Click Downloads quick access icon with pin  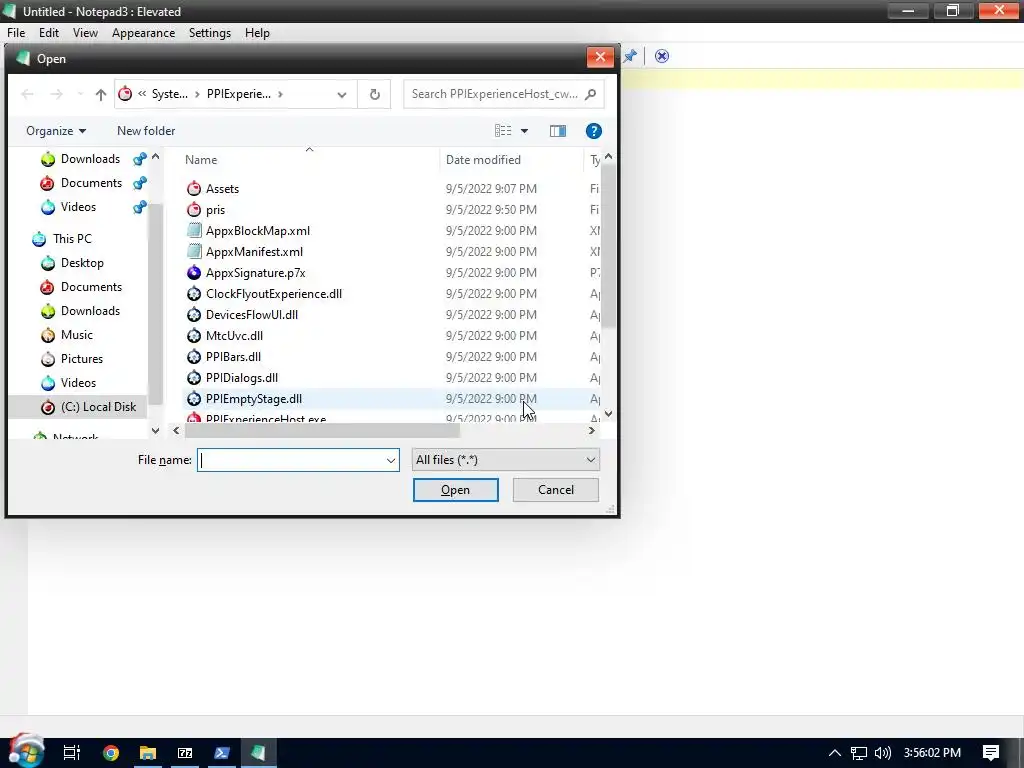[48, 159]
